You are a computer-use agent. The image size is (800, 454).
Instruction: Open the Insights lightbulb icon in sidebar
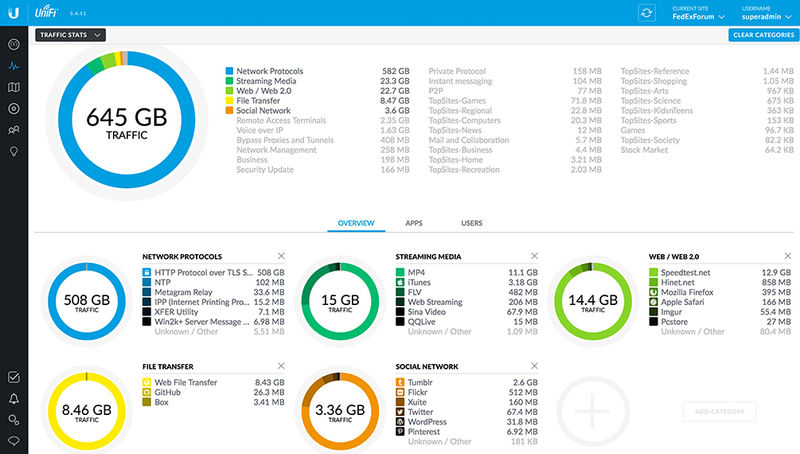click(14, 152)
